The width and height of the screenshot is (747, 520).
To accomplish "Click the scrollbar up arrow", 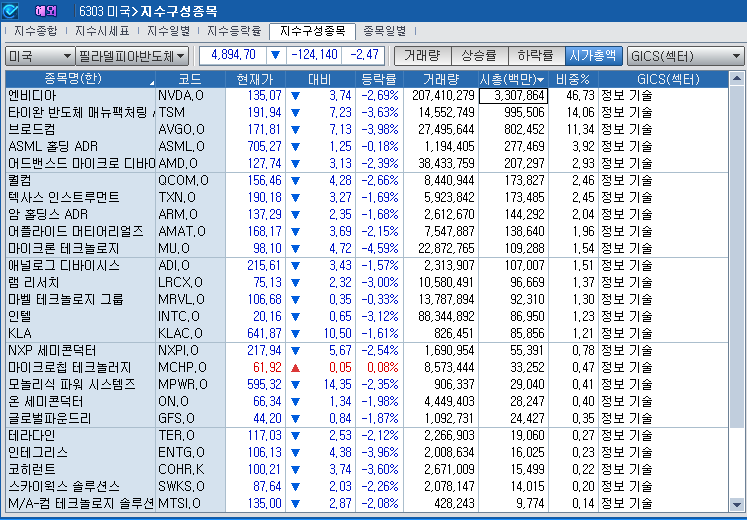I will coord(736,79).
